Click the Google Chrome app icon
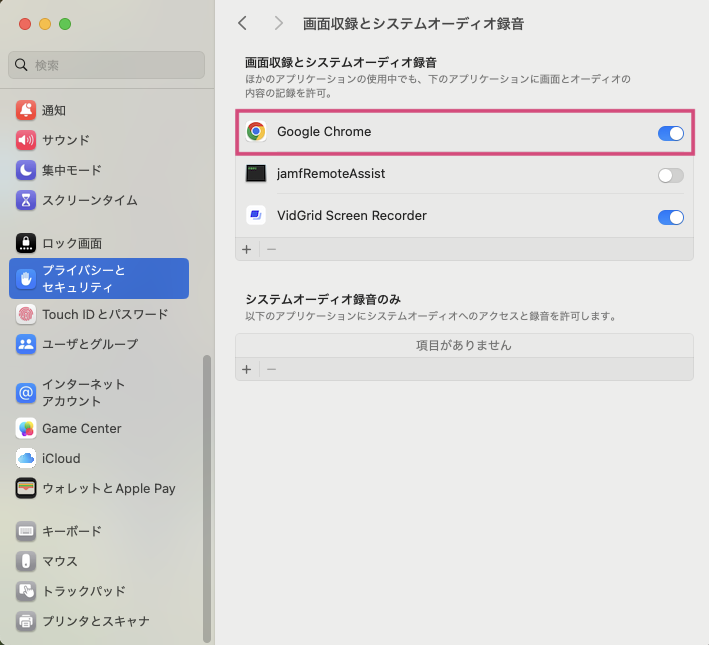Screen dimensions: 709x645 tap(256, 132)
